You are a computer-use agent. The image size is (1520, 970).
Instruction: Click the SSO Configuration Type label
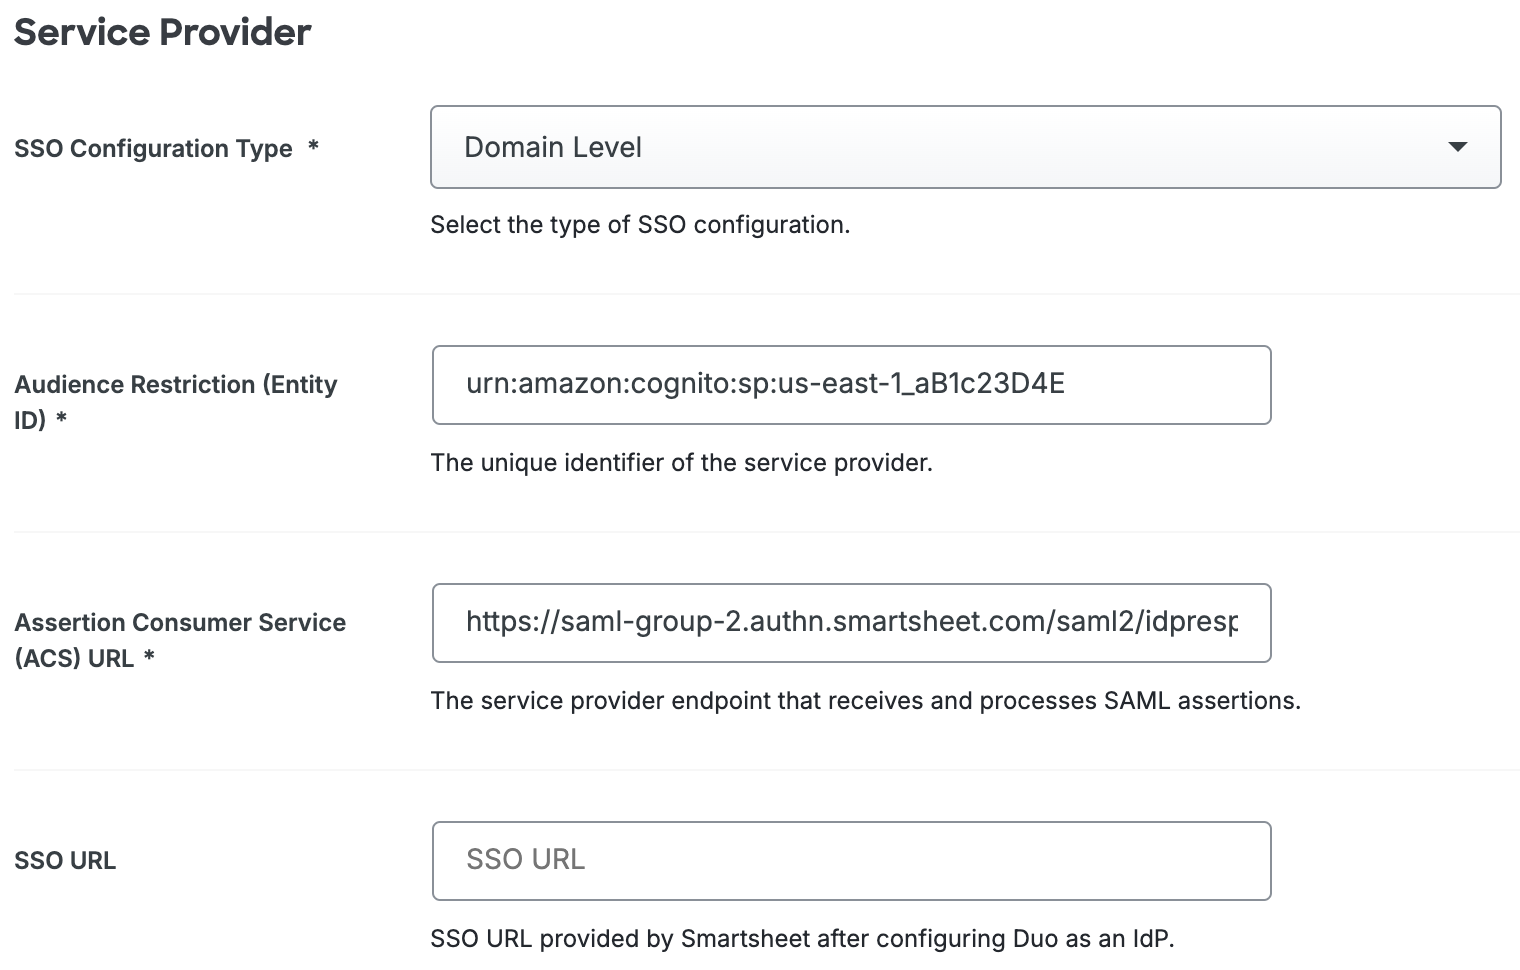pyautogui.click(x=155, y=148)
